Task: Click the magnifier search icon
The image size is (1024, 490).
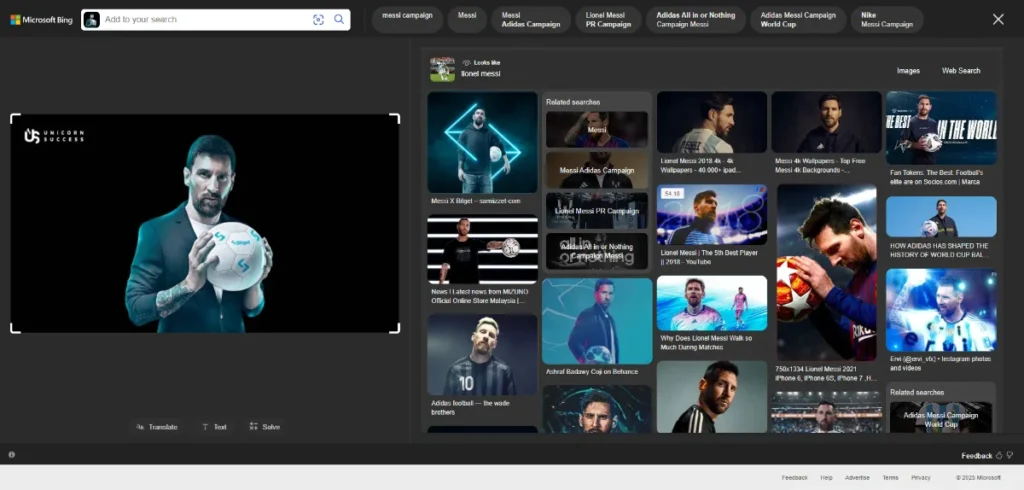Action: click(x=339, y=20)
